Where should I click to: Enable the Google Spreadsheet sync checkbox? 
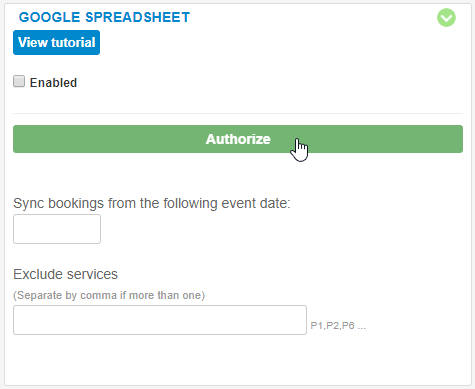coord(19,81)
